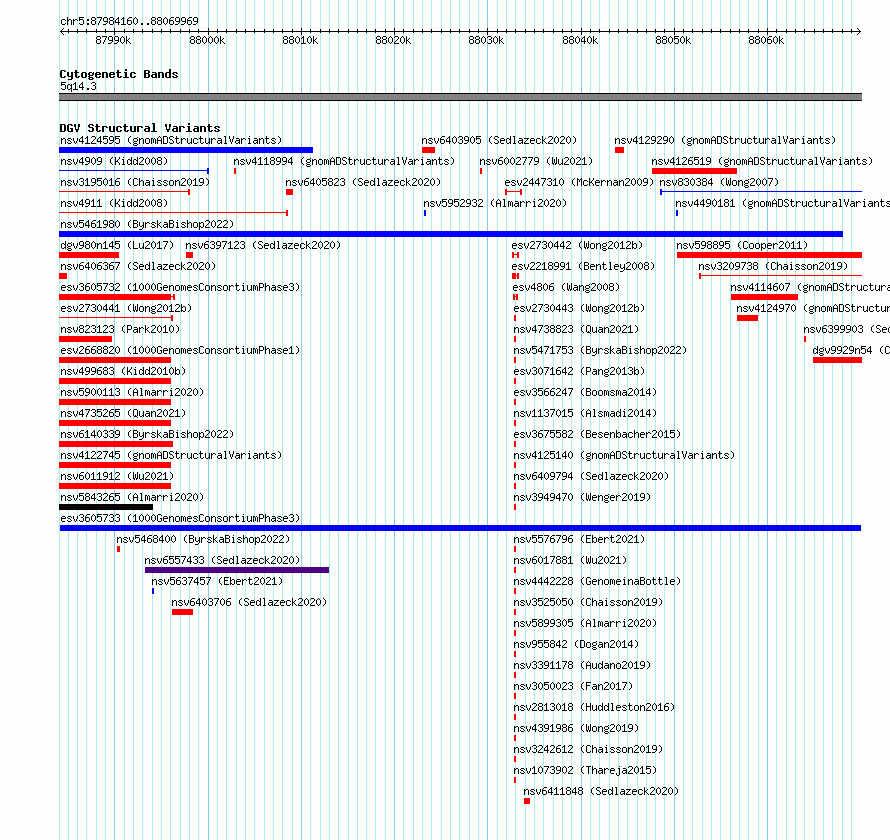The height and width of the screenshot is (840, 890).
Task: Select the blue nsv4124595 variant bar
Action: (x=186, y=150)
